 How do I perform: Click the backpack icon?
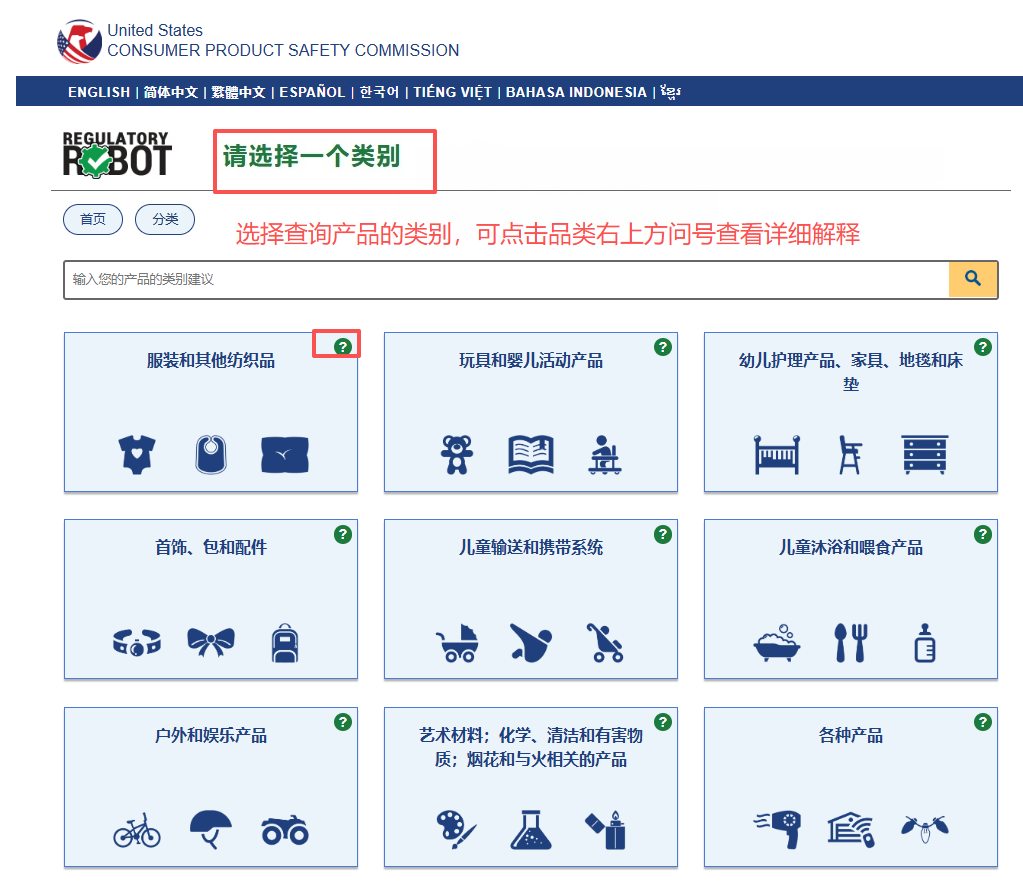285,643
